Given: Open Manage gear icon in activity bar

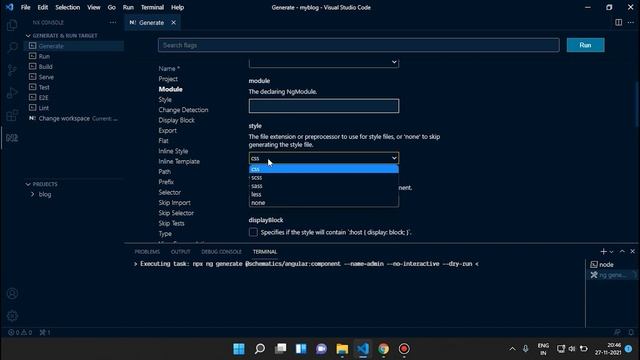Looking at the screenshot, I should 12,316.
